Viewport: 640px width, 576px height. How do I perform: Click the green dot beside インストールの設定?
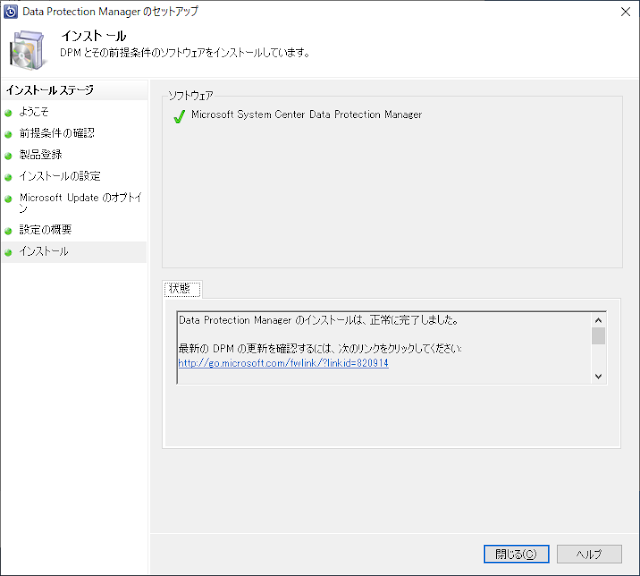8,178
